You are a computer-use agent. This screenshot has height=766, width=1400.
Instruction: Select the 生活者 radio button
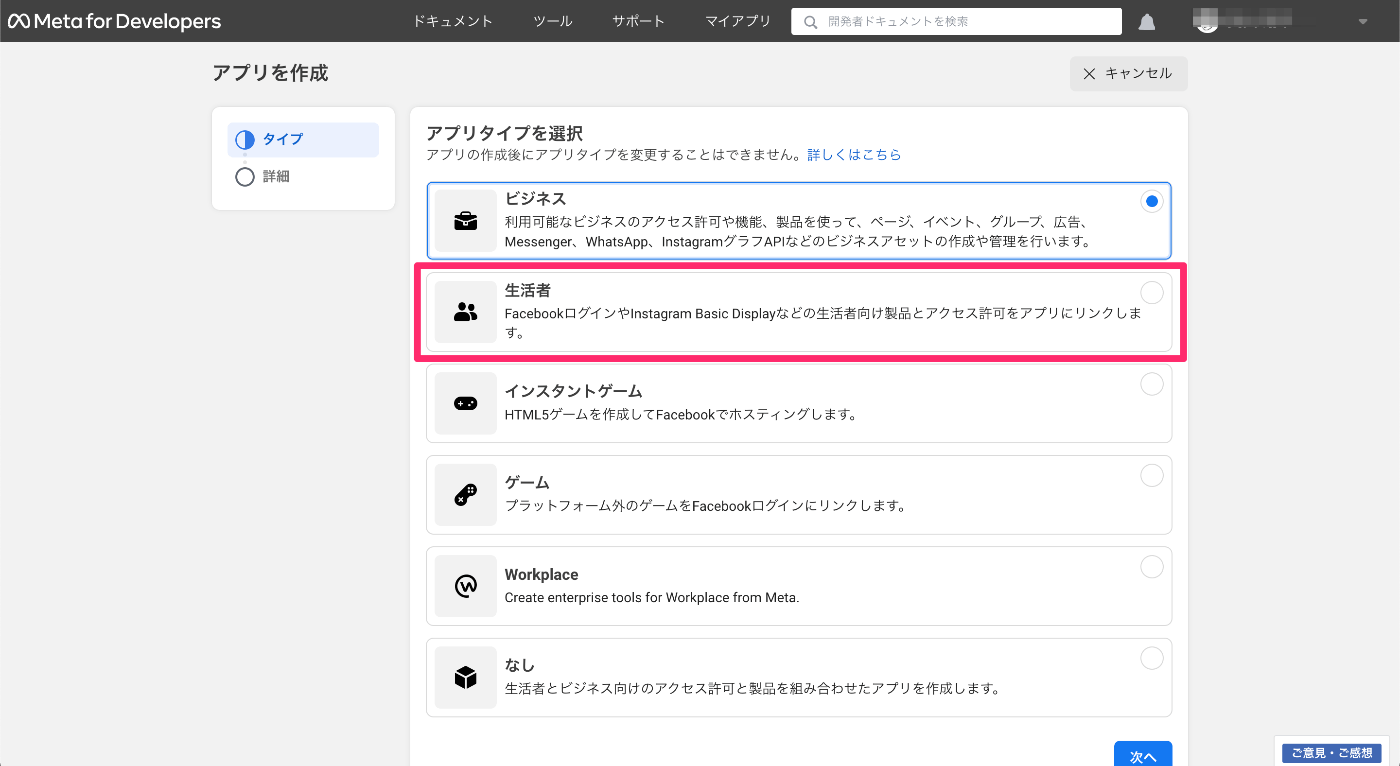1152,292
